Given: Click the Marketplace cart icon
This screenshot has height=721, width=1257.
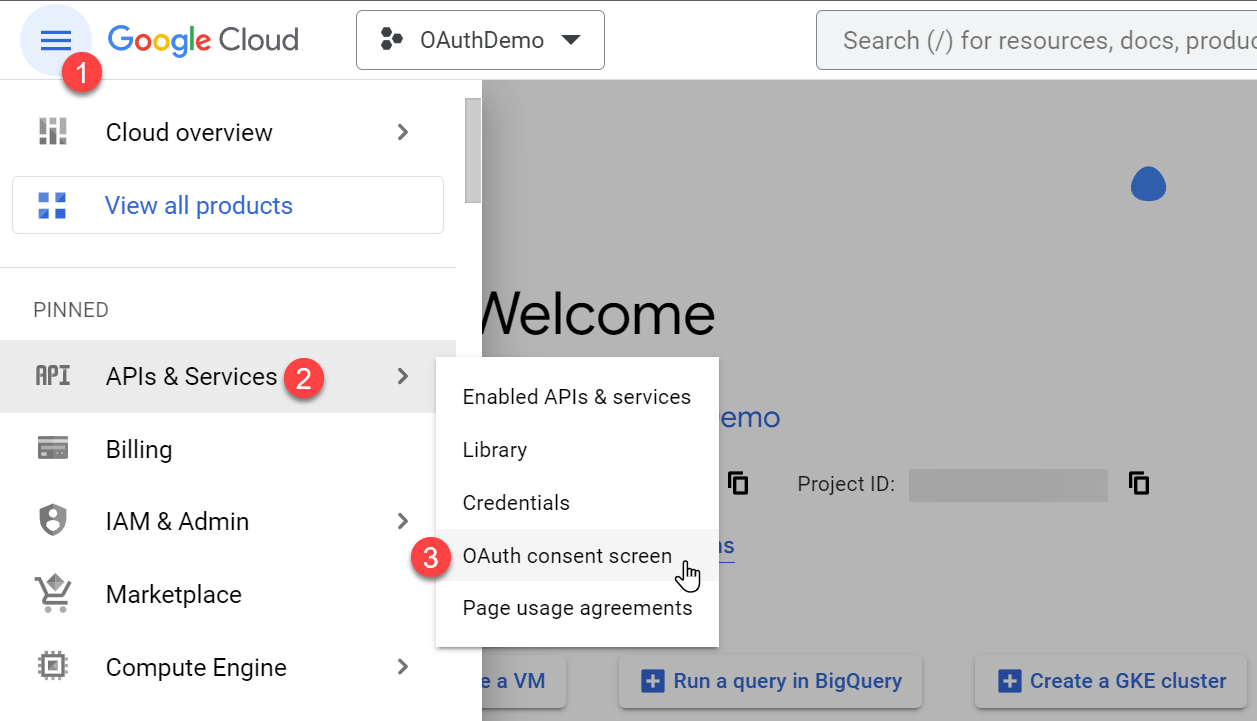Looking at the screenshot, I should (53, 594).
